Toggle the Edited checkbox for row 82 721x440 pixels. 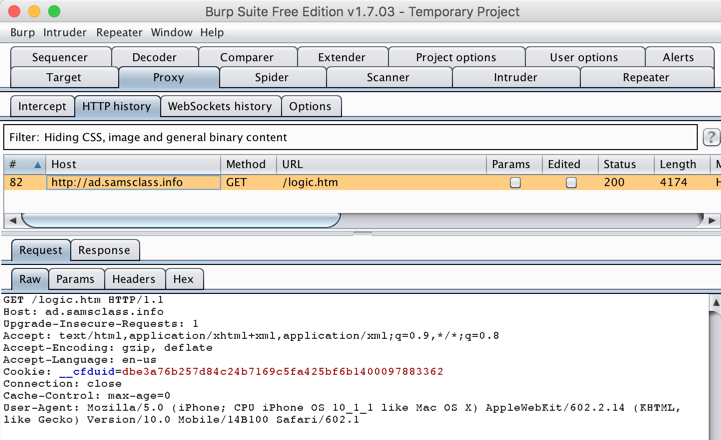click(x=571, y=183)
